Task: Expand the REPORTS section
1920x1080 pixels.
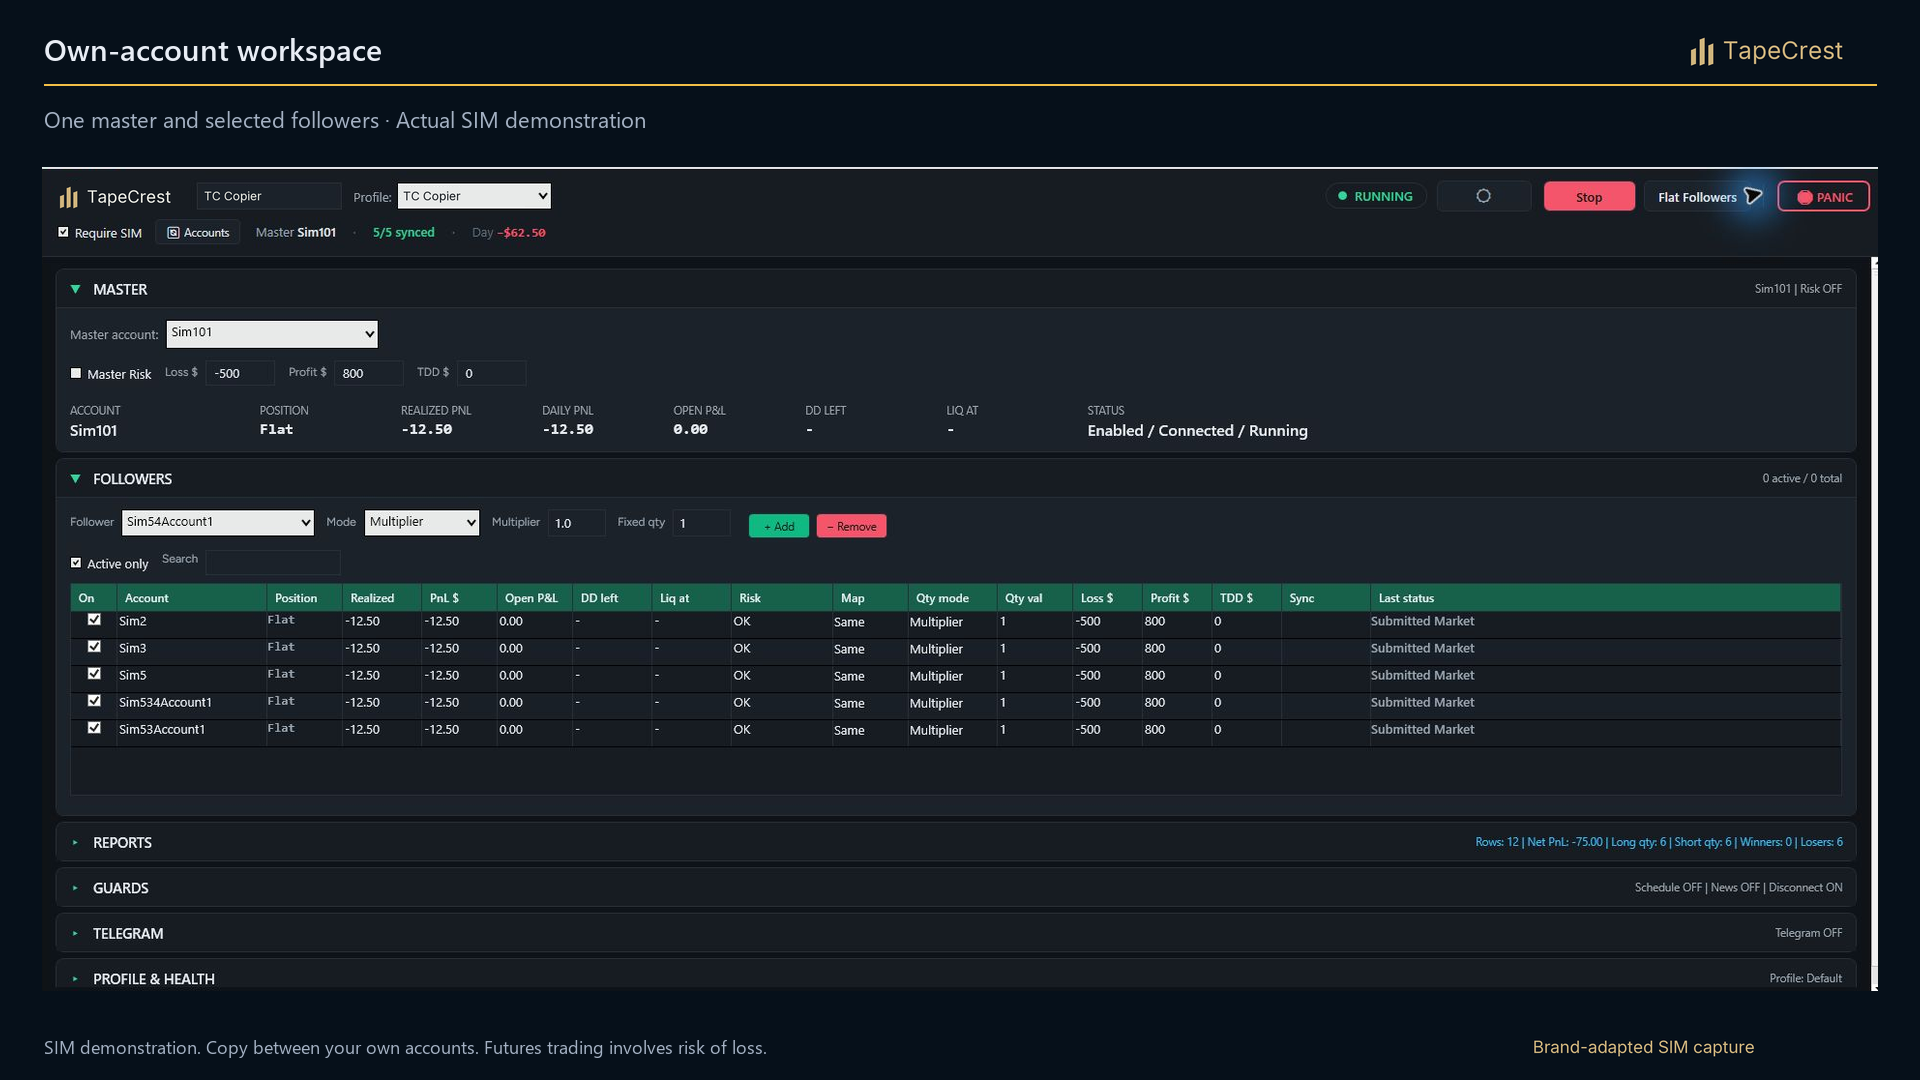Action: point(75,843)
